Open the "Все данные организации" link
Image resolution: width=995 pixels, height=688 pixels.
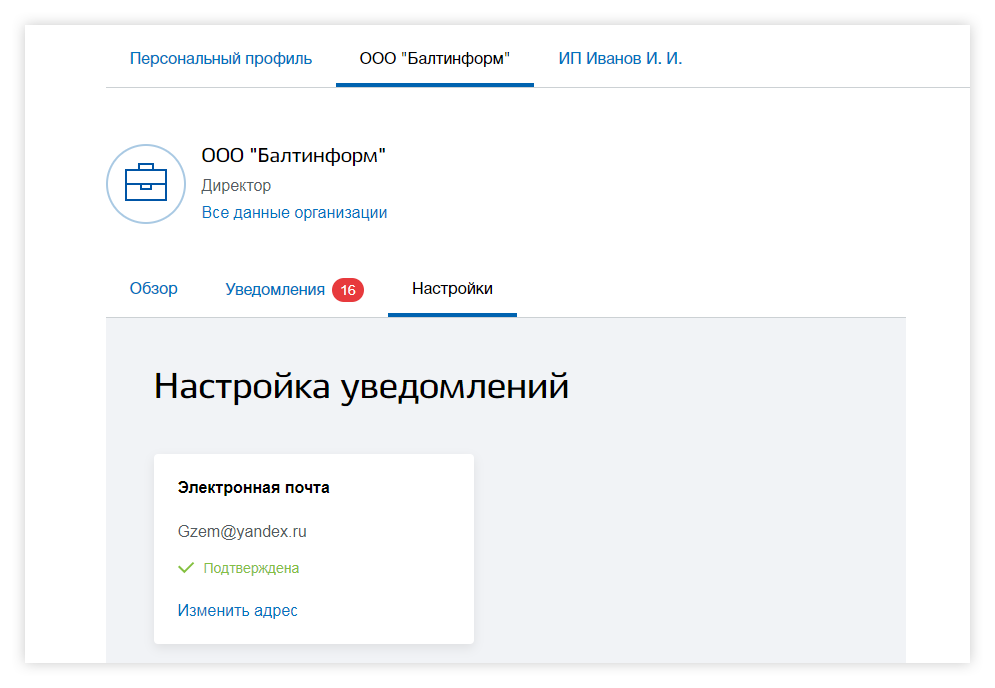(x=294, y=212)
